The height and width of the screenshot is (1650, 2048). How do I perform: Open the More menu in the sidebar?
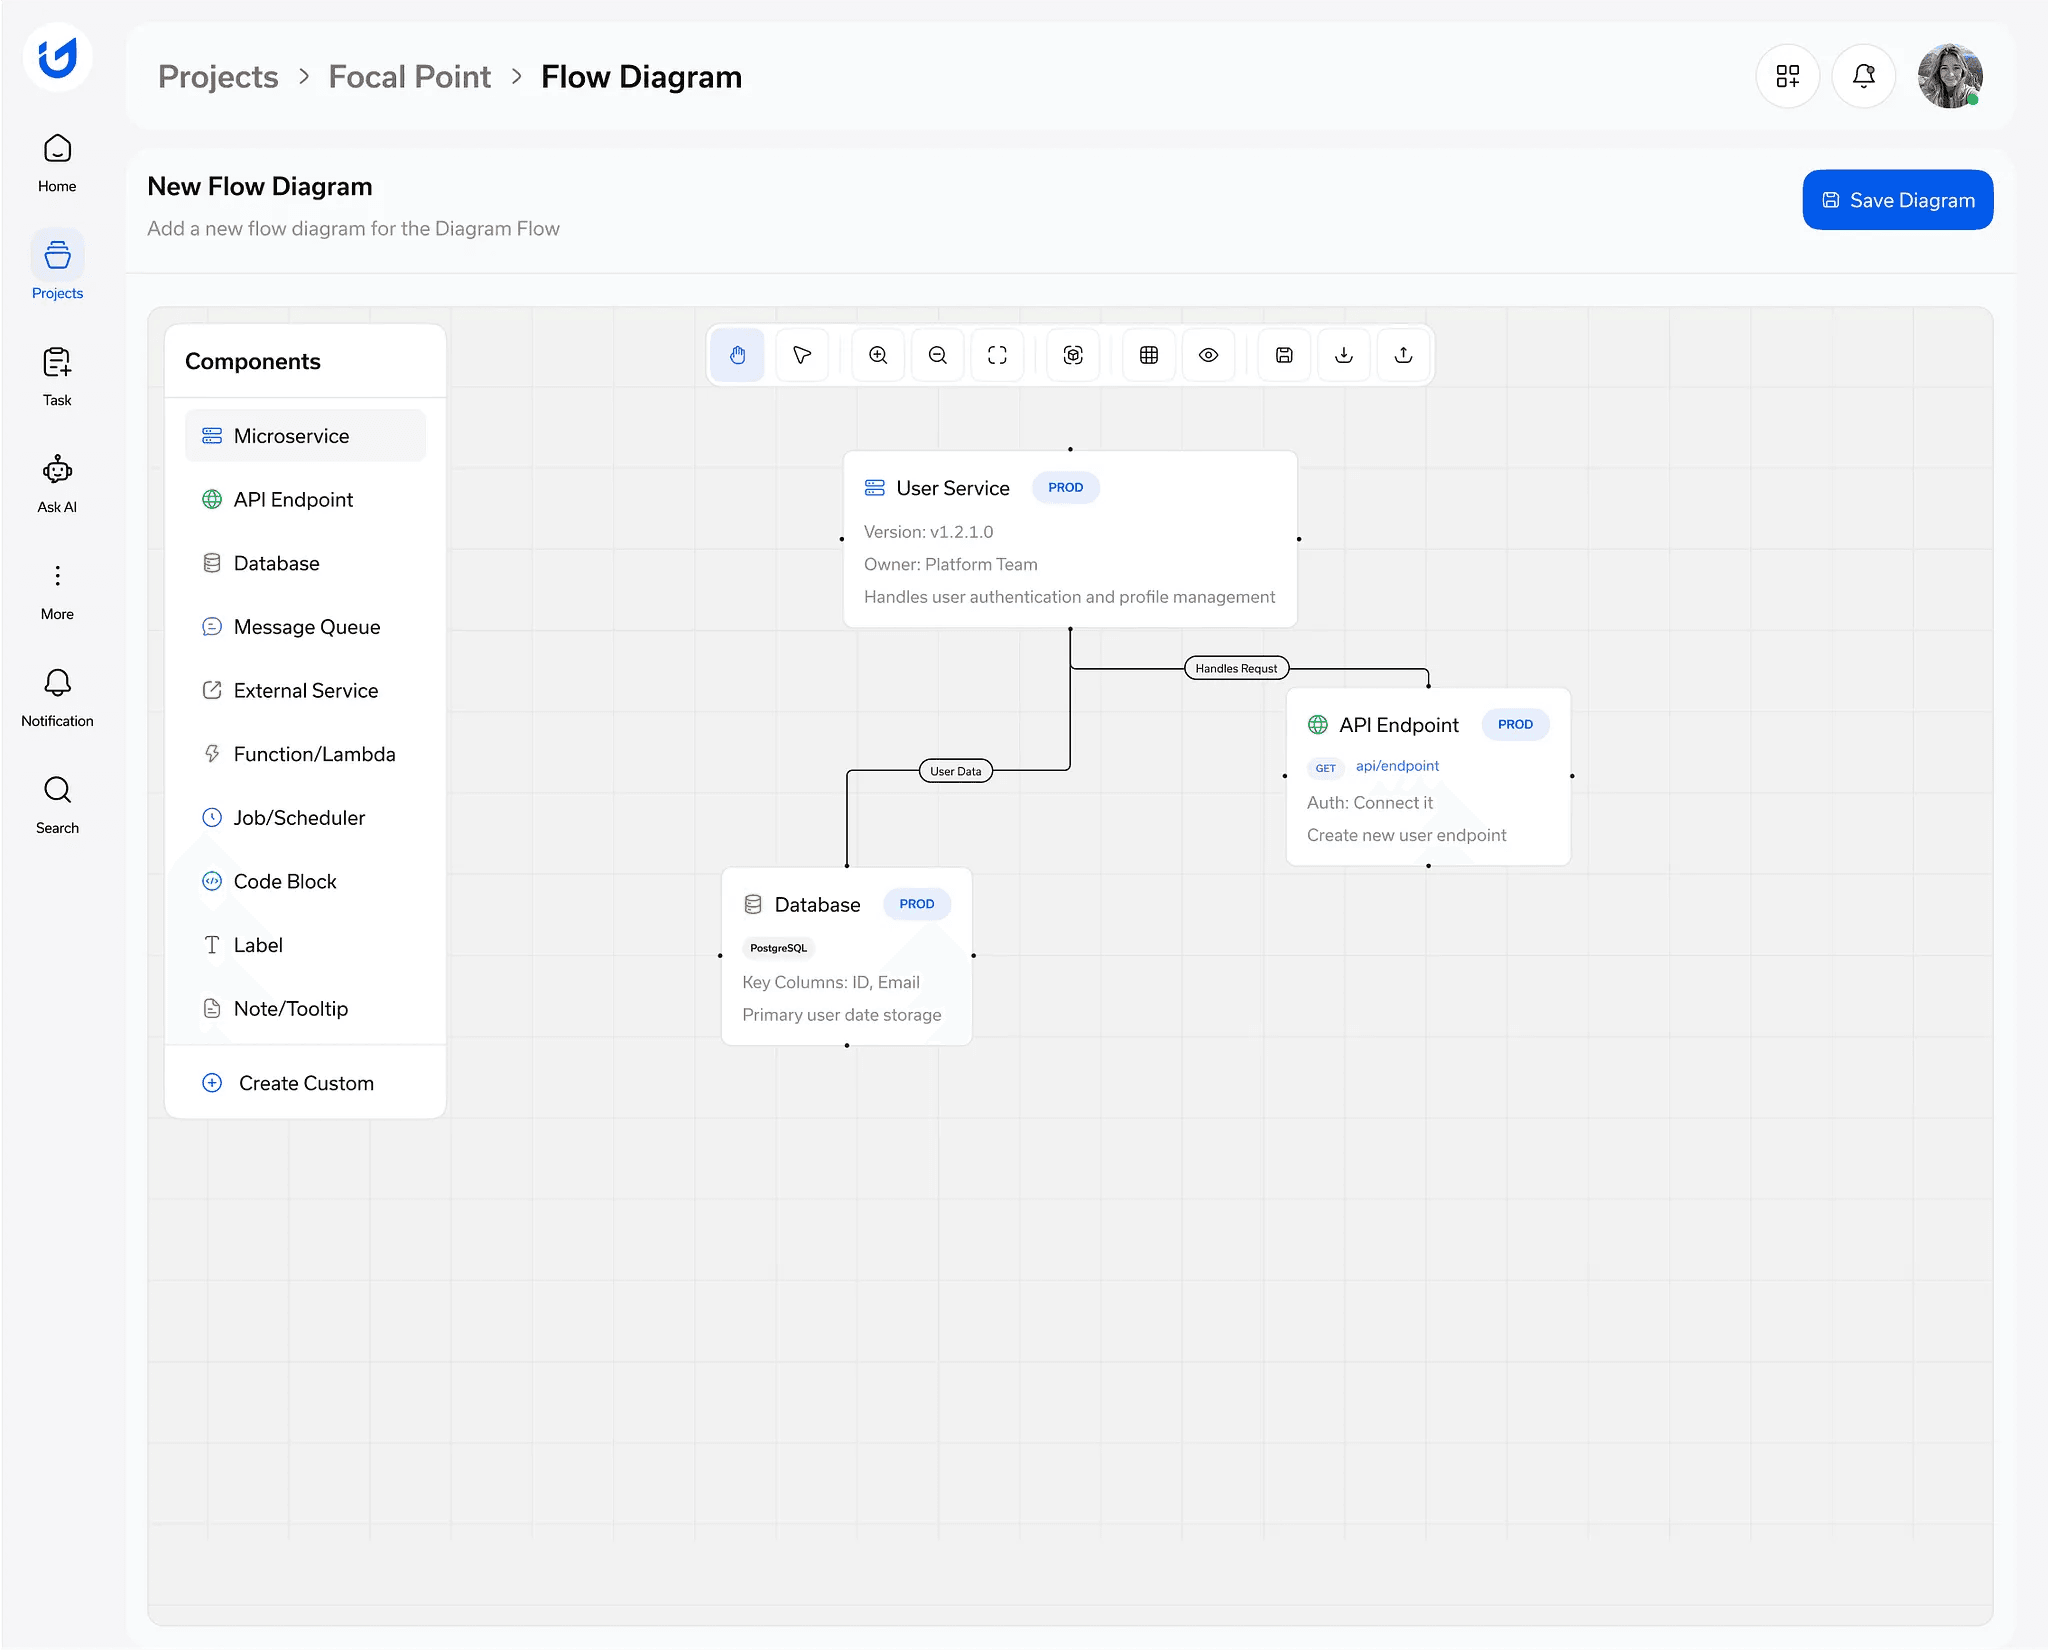point(57,590)
